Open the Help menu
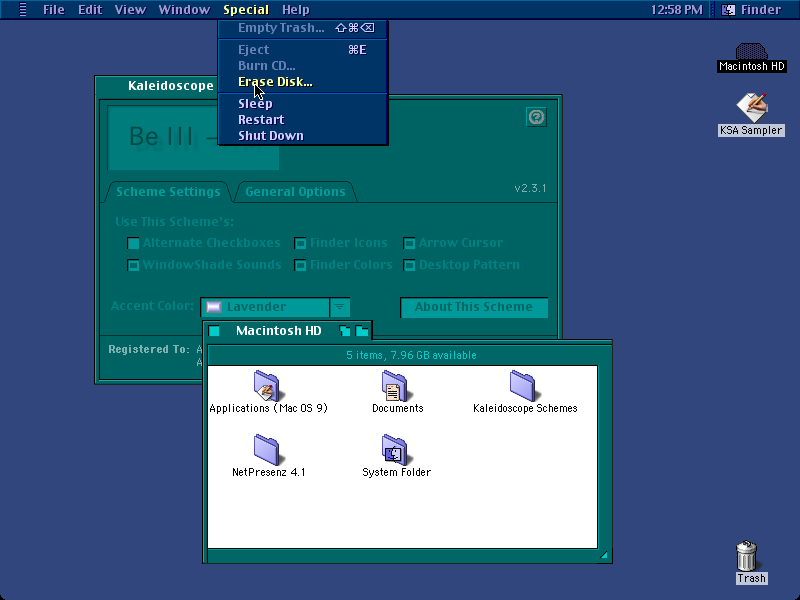Screen dimensions: 800x600 (296, 10)
